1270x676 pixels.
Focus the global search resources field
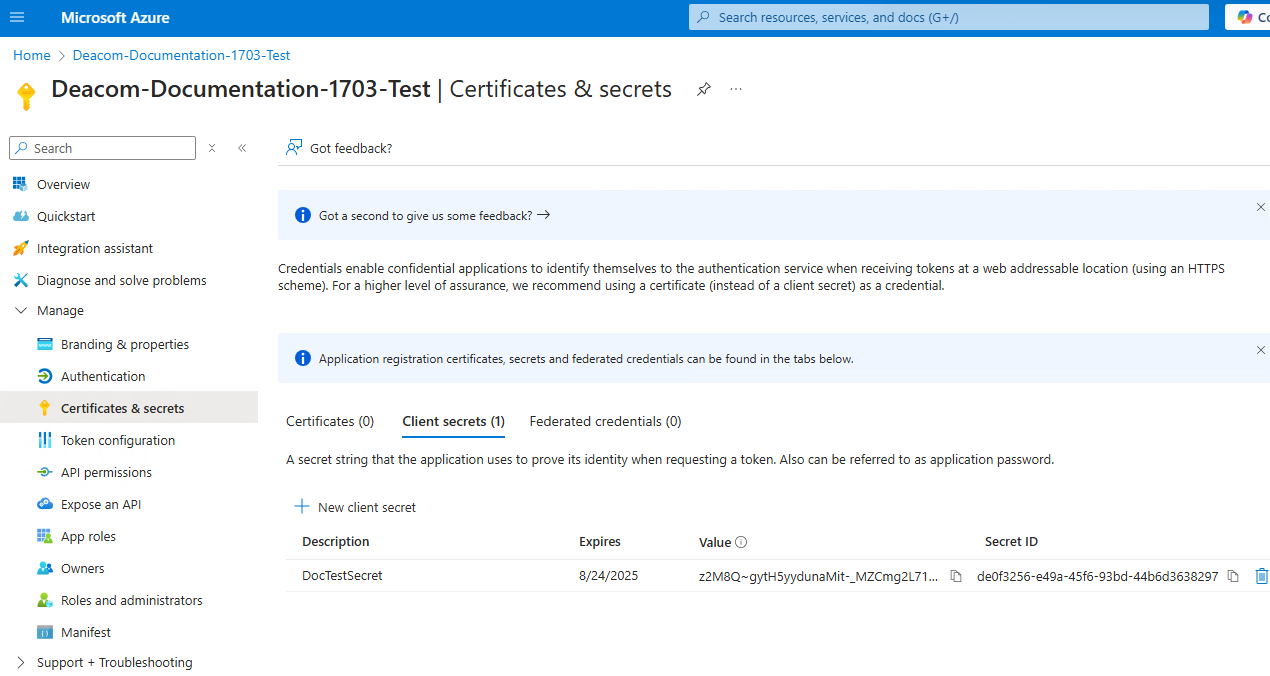949,17
